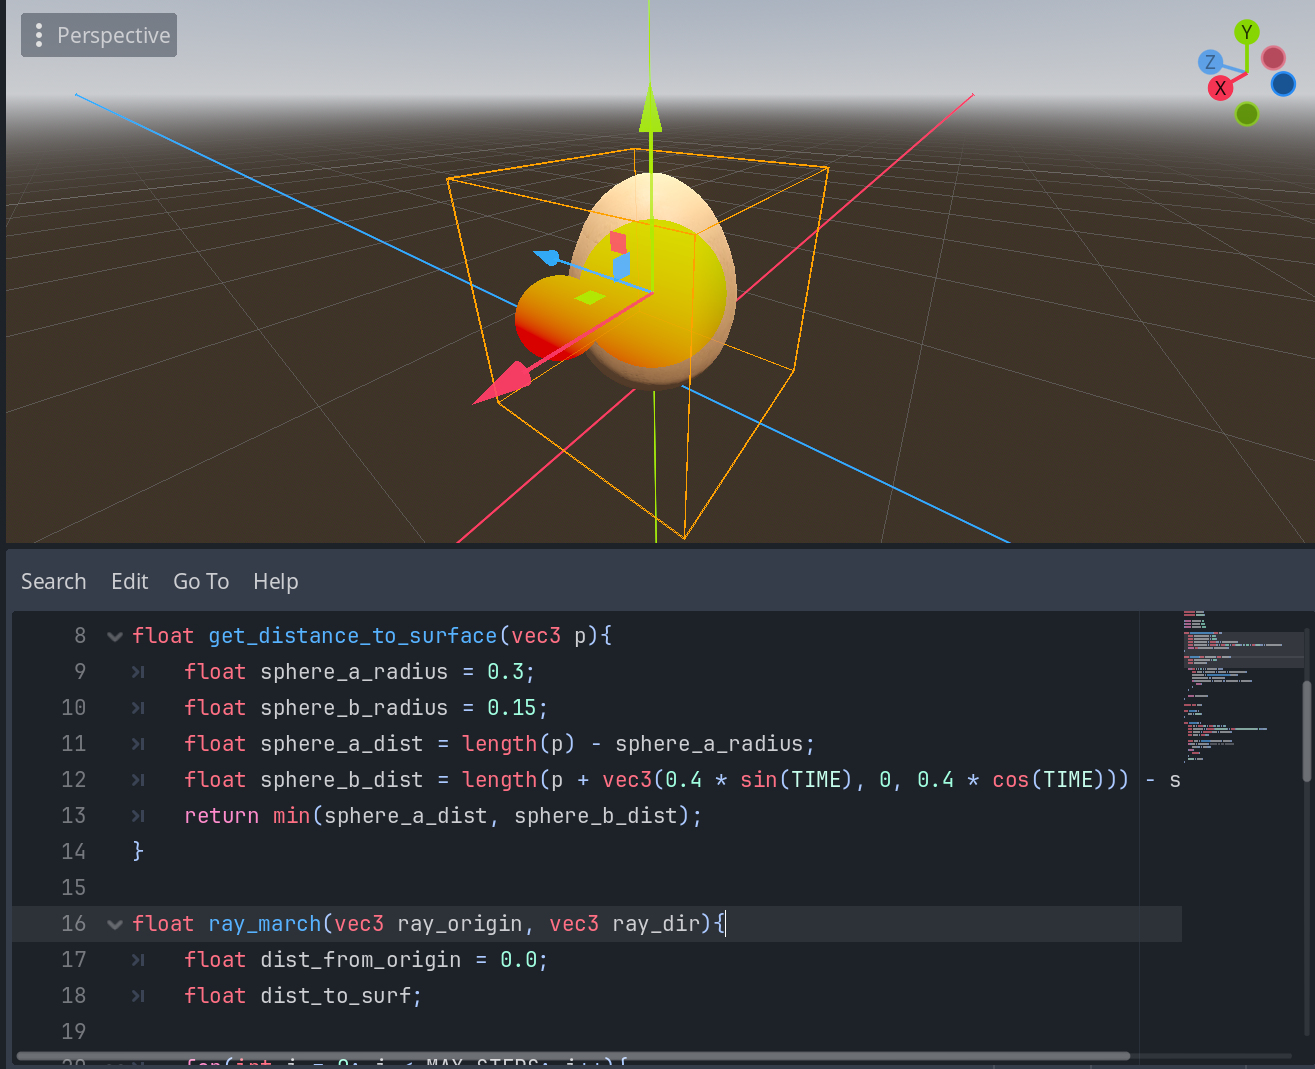
Task: Collapse the get_distance_to_surface function fold arrow
Action: [115, 636]
